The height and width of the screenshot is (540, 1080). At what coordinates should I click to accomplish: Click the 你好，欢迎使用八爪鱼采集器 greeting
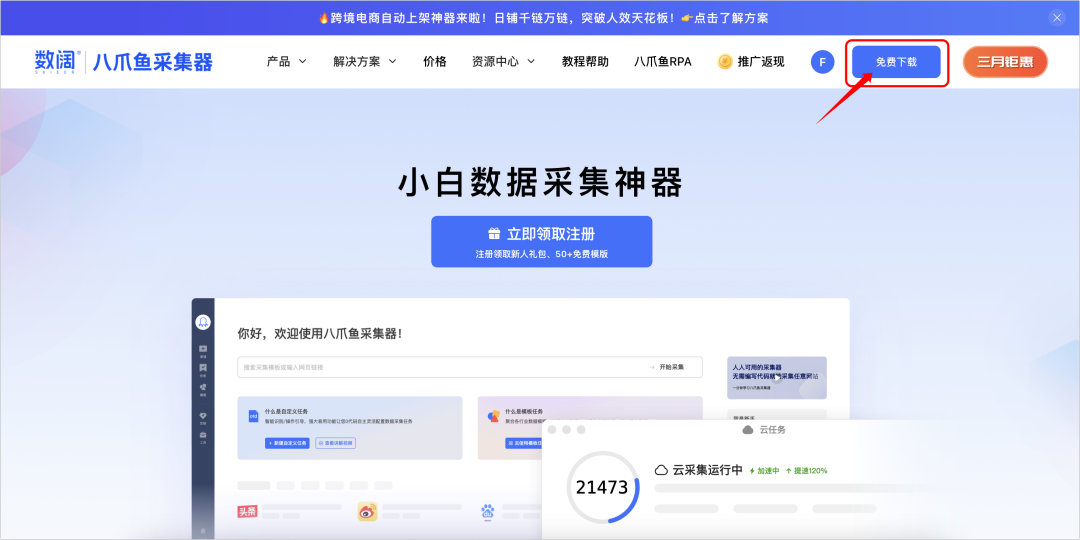coord(320,333)
